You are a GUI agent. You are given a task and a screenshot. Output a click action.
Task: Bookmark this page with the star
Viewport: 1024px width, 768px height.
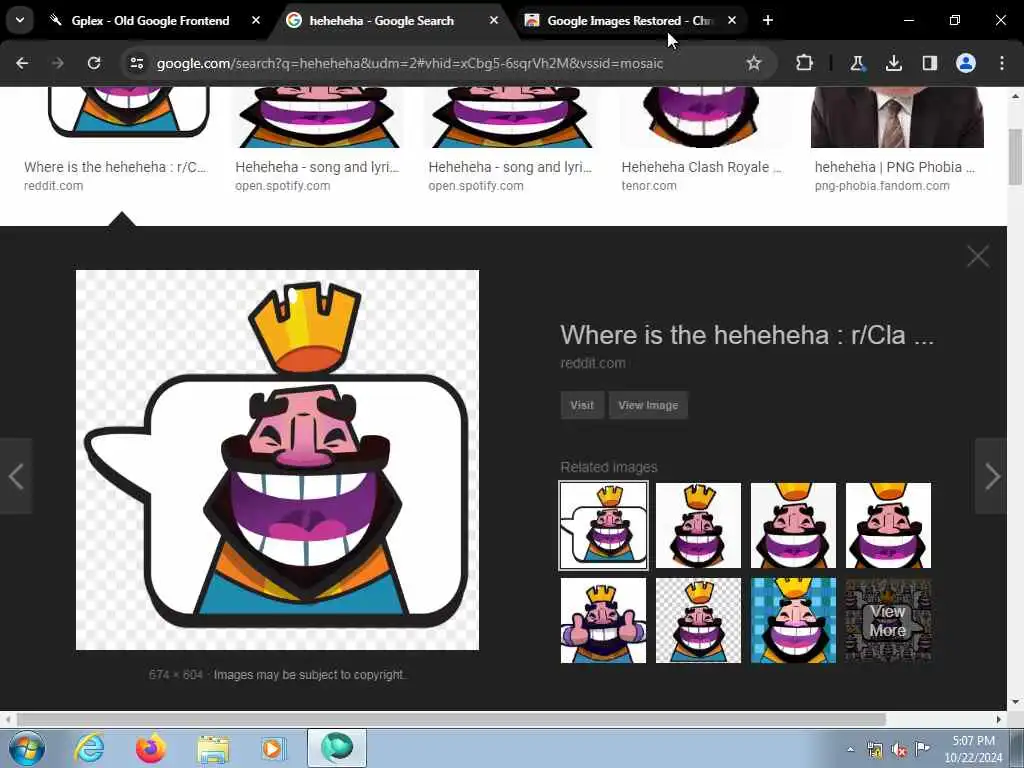pyautogui.click(x=754, y=63)
